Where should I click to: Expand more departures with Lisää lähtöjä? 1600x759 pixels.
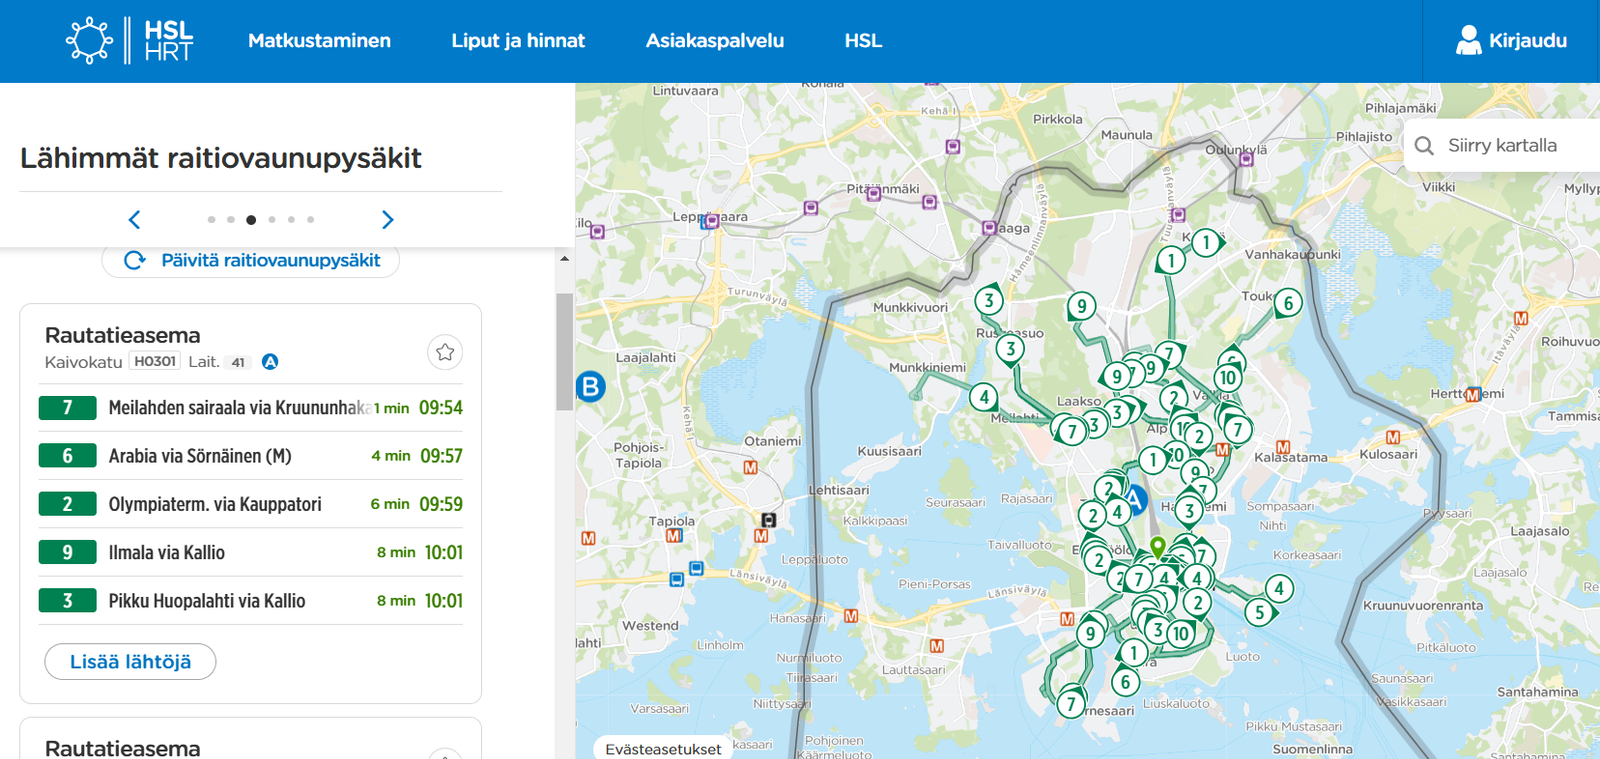[130, 662]
